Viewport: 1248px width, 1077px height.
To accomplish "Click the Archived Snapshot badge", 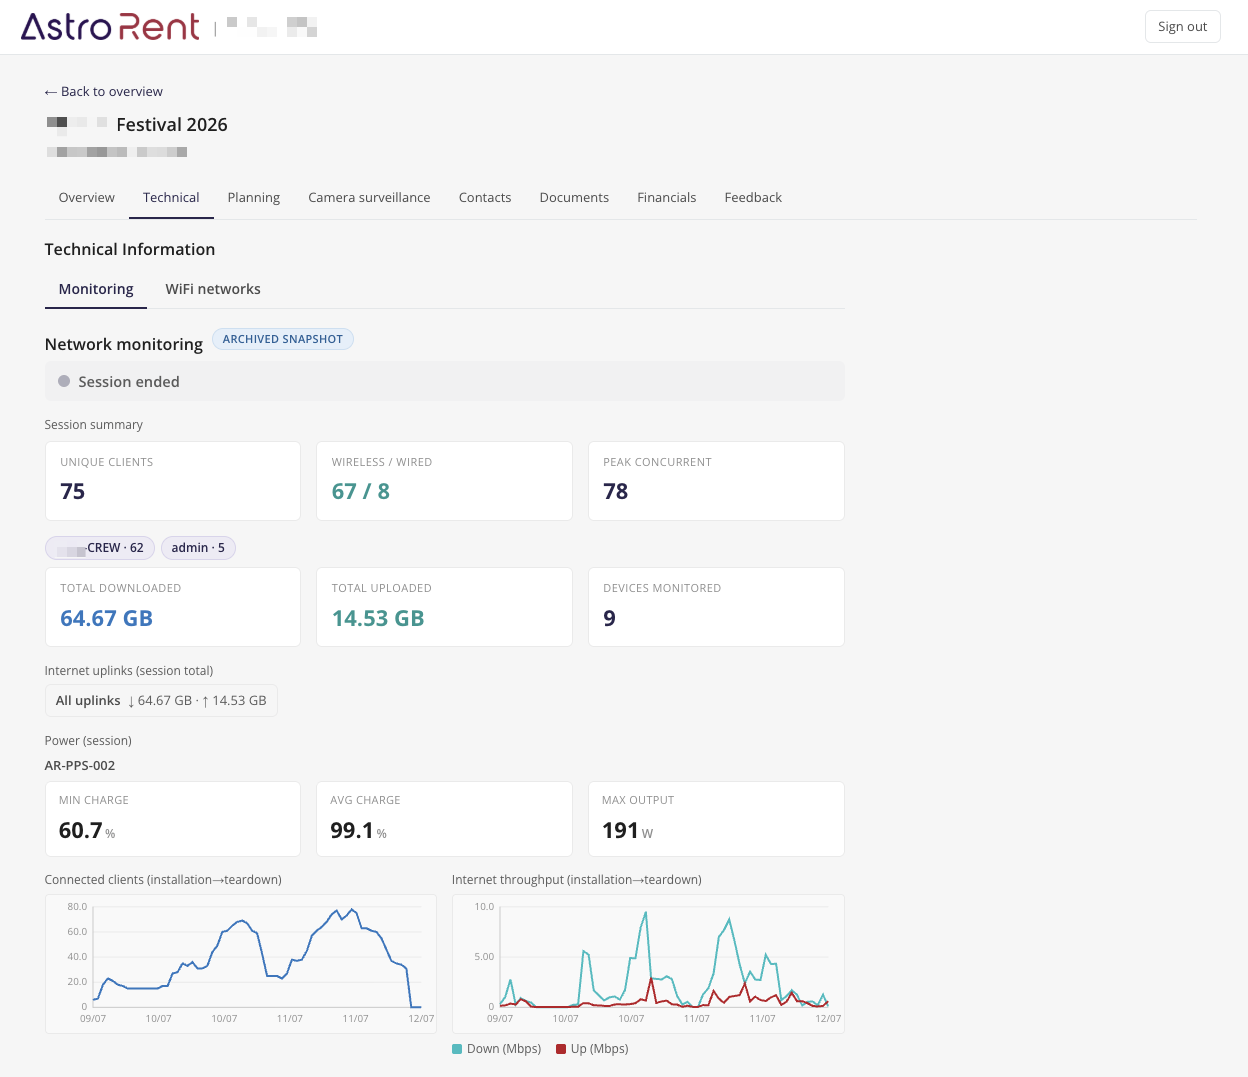I will 283,339.
